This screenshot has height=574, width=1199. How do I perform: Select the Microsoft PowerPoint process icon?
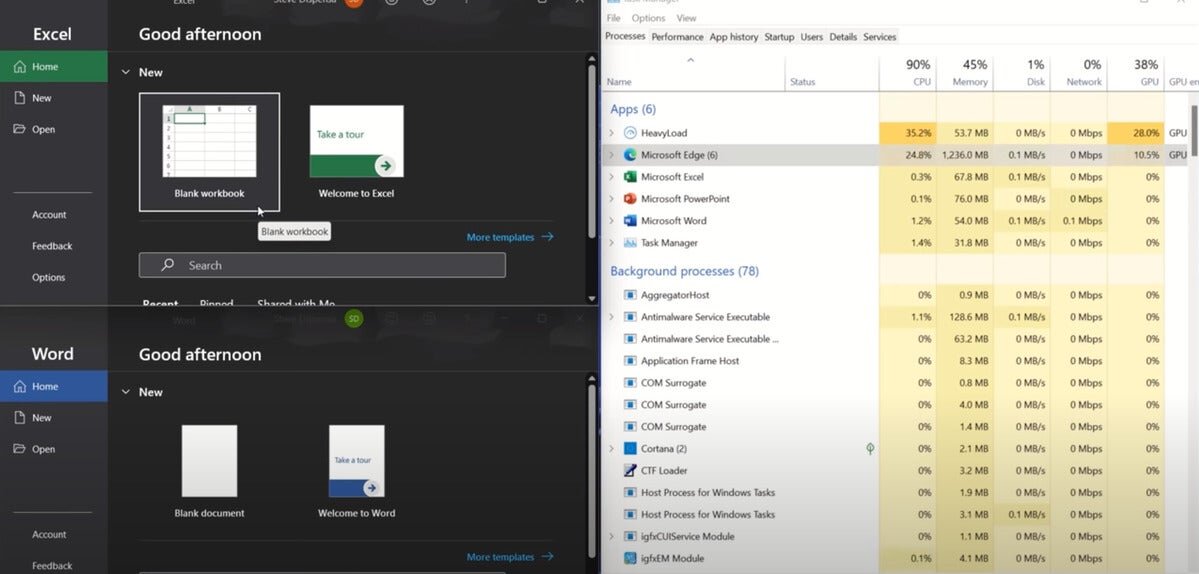(x=630, y=199)
